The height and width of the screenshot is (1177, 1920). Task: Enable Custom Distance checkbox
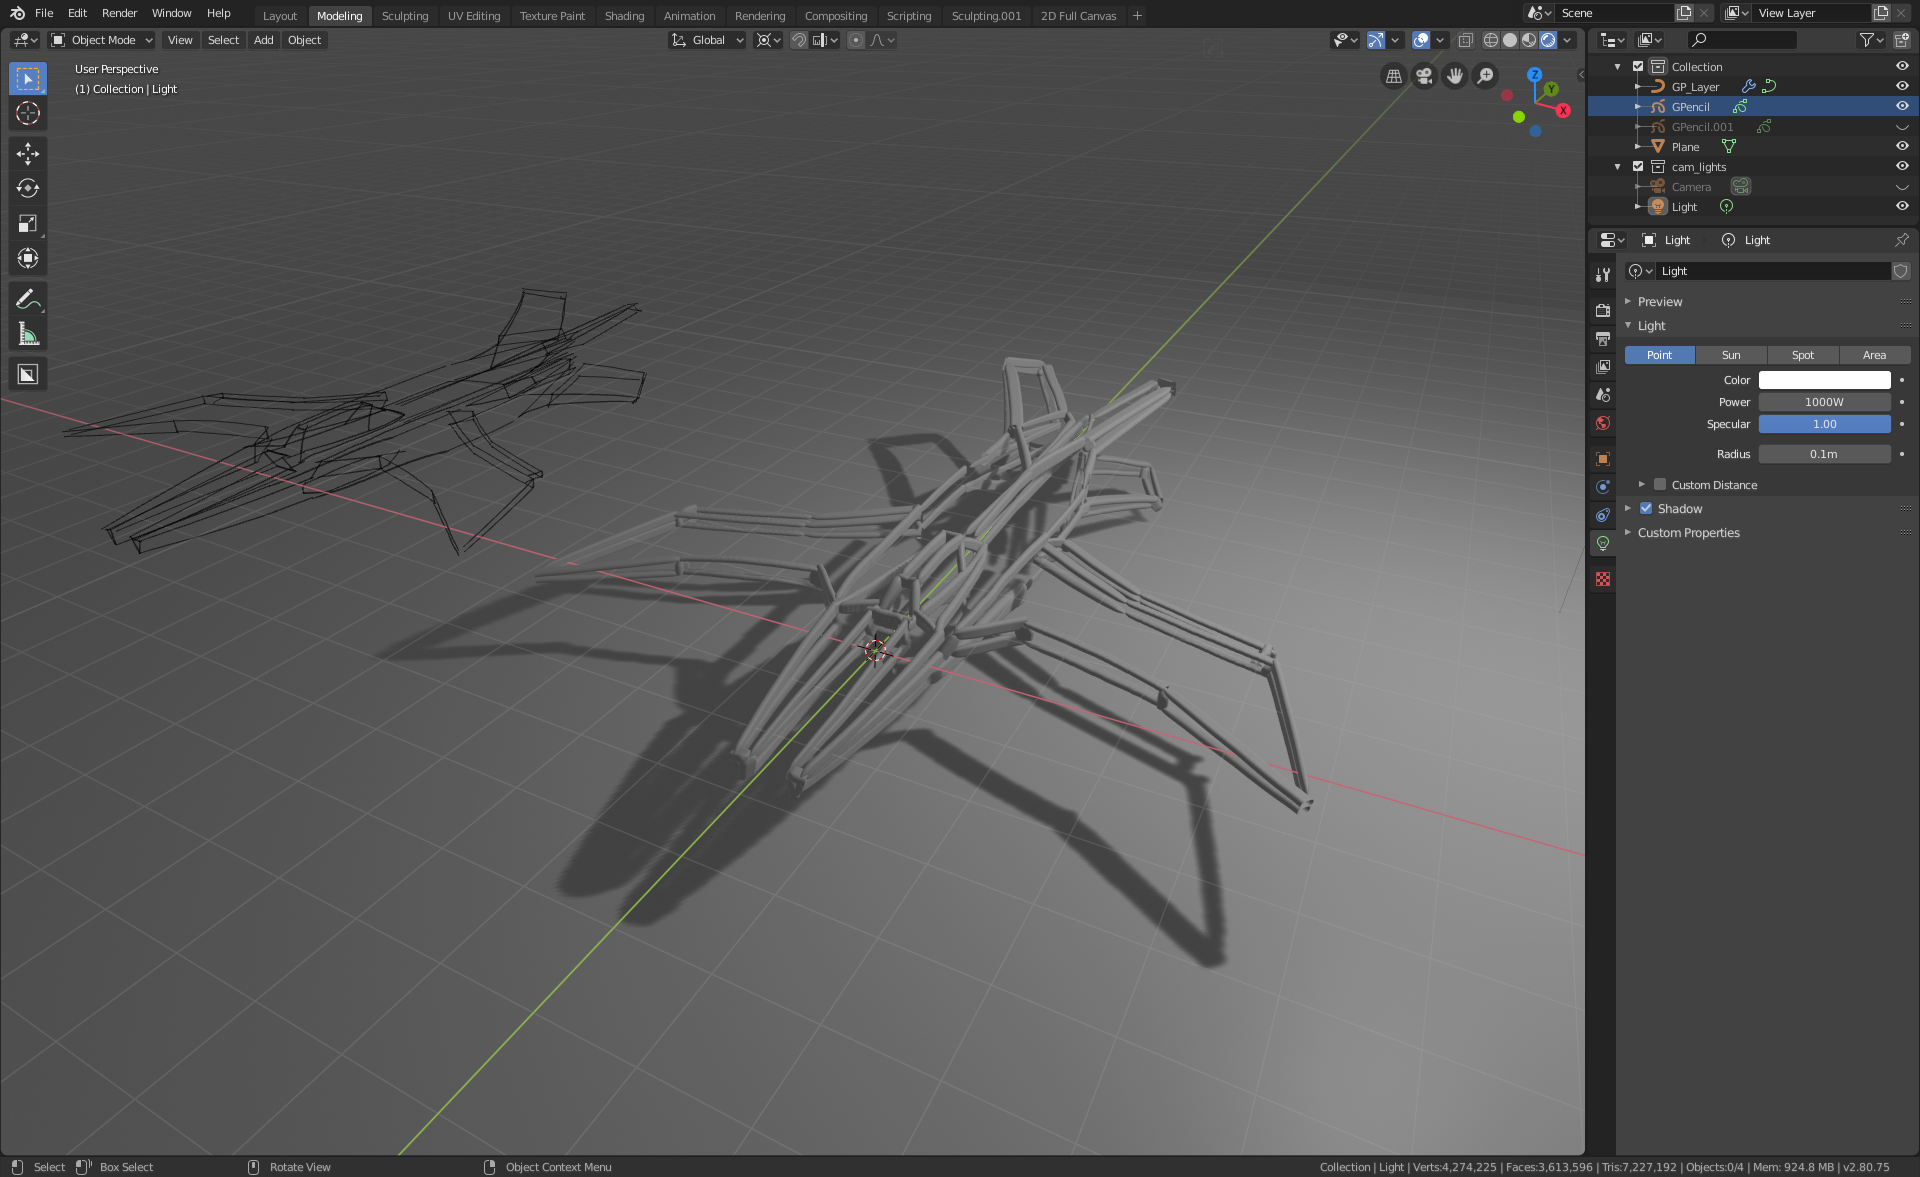point(1660,485)
